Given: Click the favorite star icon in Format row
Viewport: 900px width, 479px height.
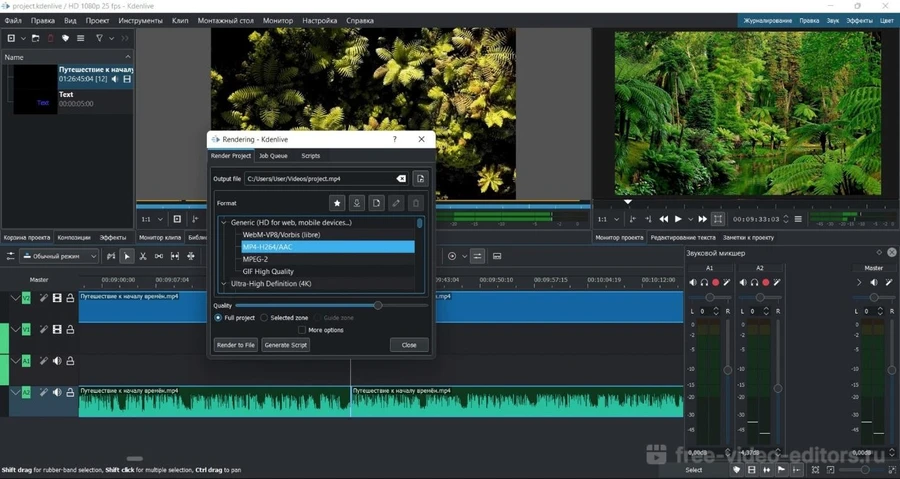Looking at the screenshot, I should click(337, 203).
